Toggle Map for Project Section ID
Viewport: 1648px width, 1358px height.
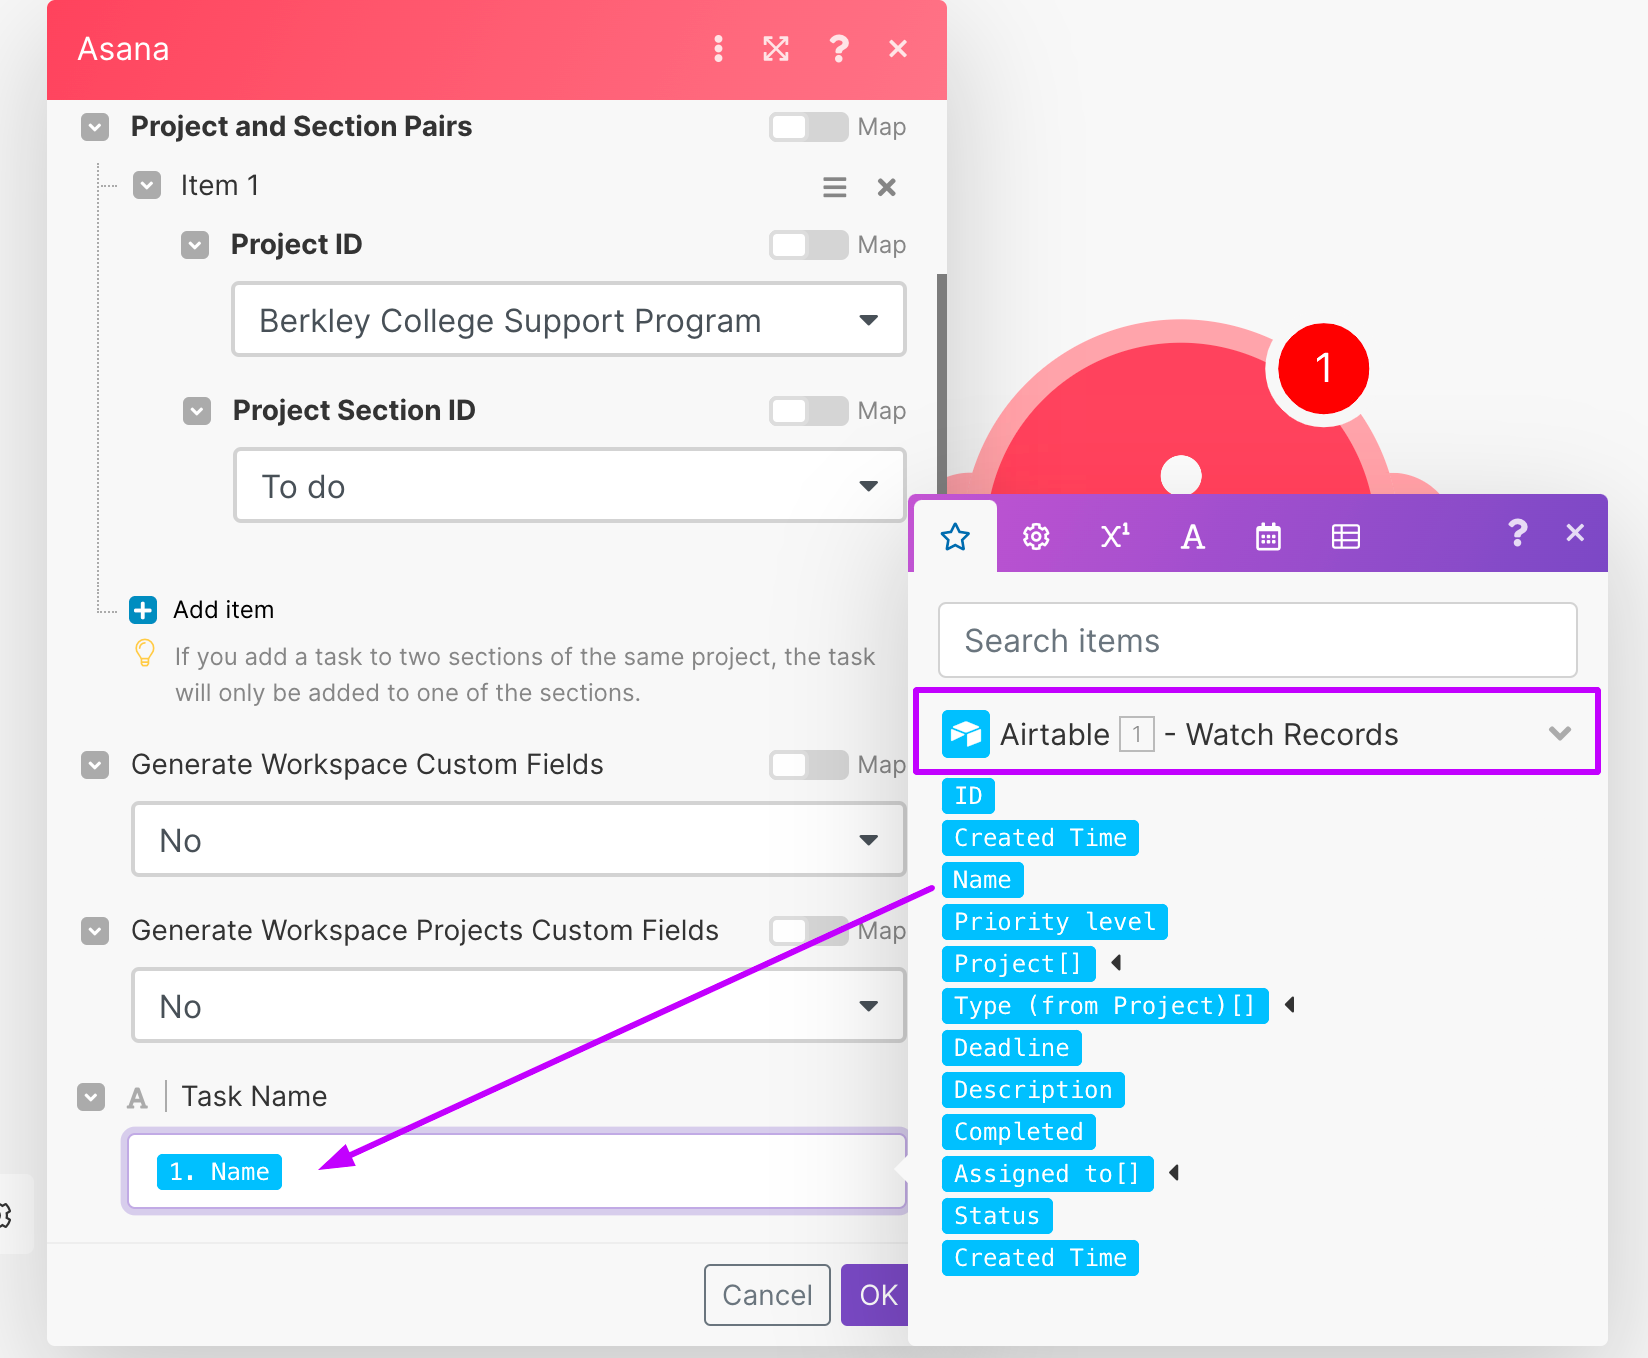click(x=809, y=411)
